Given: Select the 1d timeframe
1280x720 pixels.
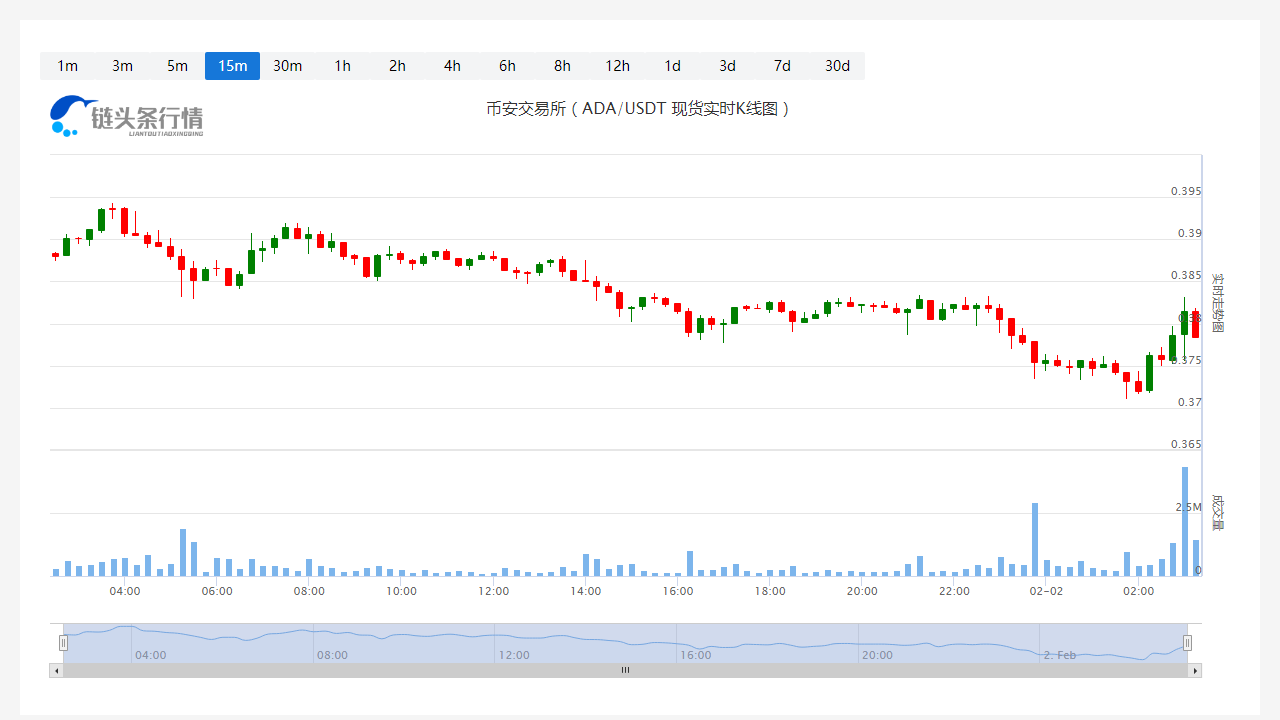Looking at the screenshot, I should pyautogui.click(x=672, y=66).
